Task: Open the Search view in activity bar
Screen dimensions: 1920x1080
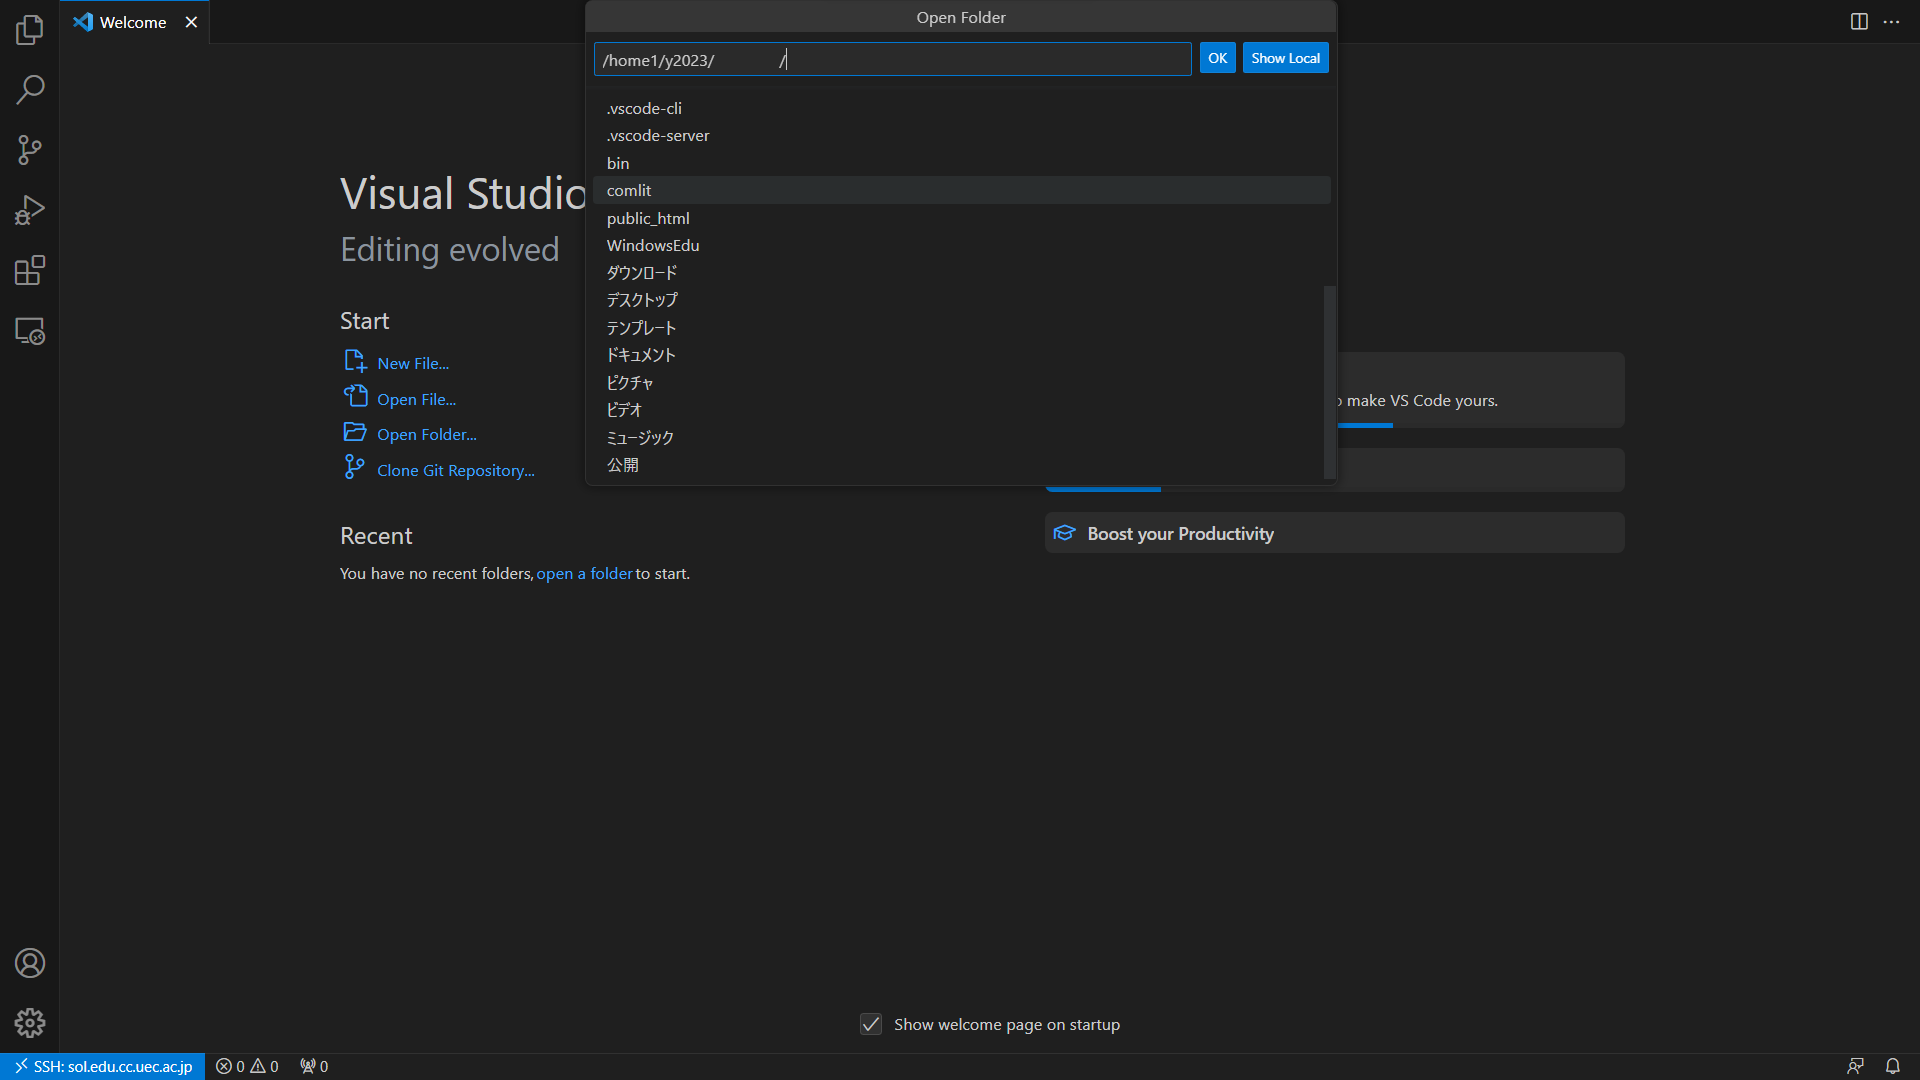Action: pos(30,90)
